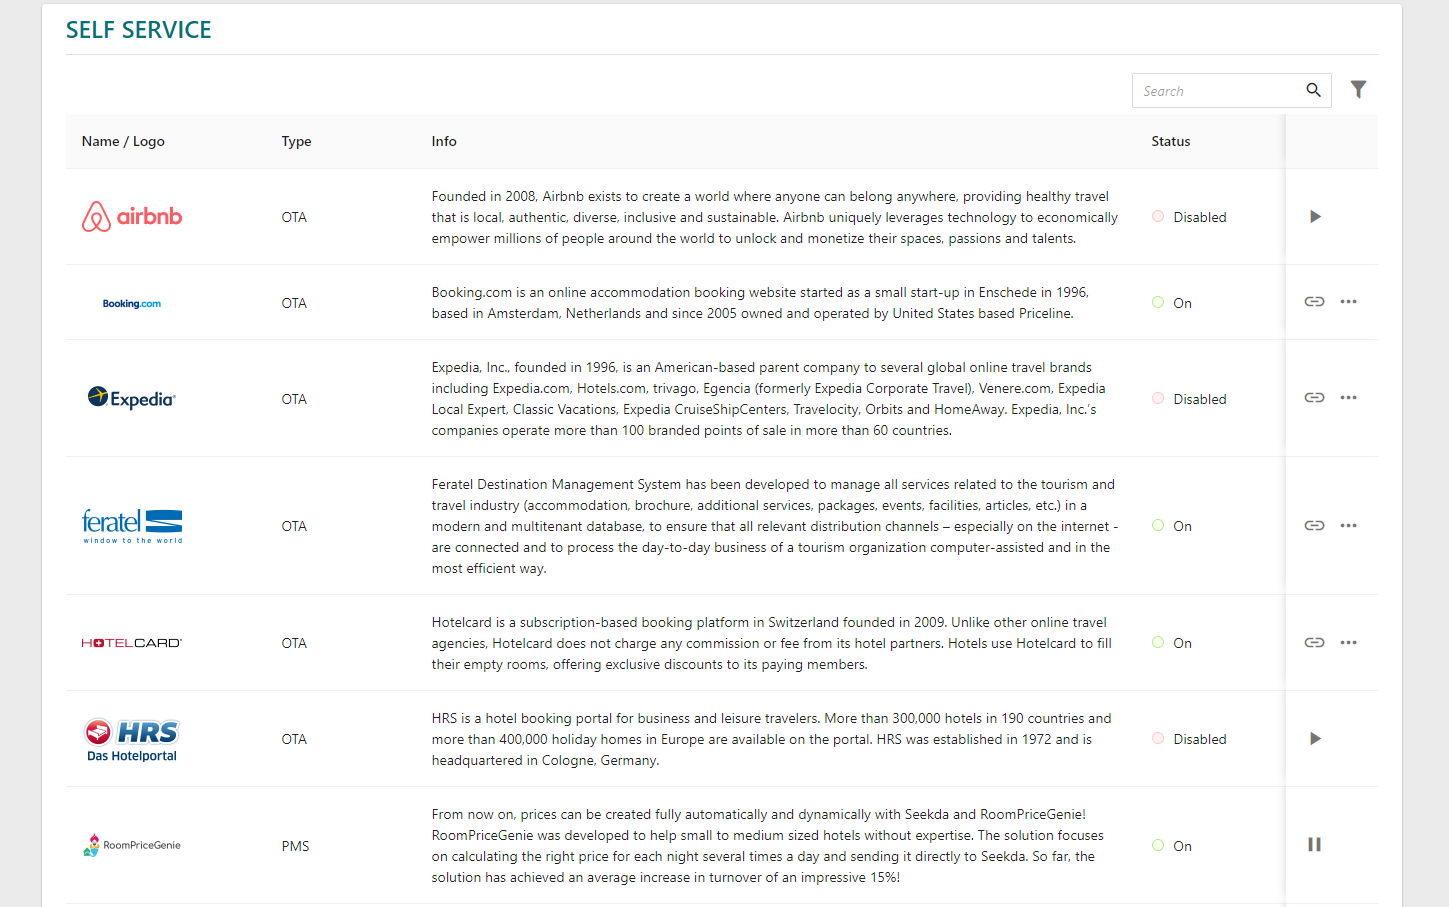Pause the RoomPriceGenie integration
The width and height of the screenshot is (1449, 907).
coord(1314,845)
